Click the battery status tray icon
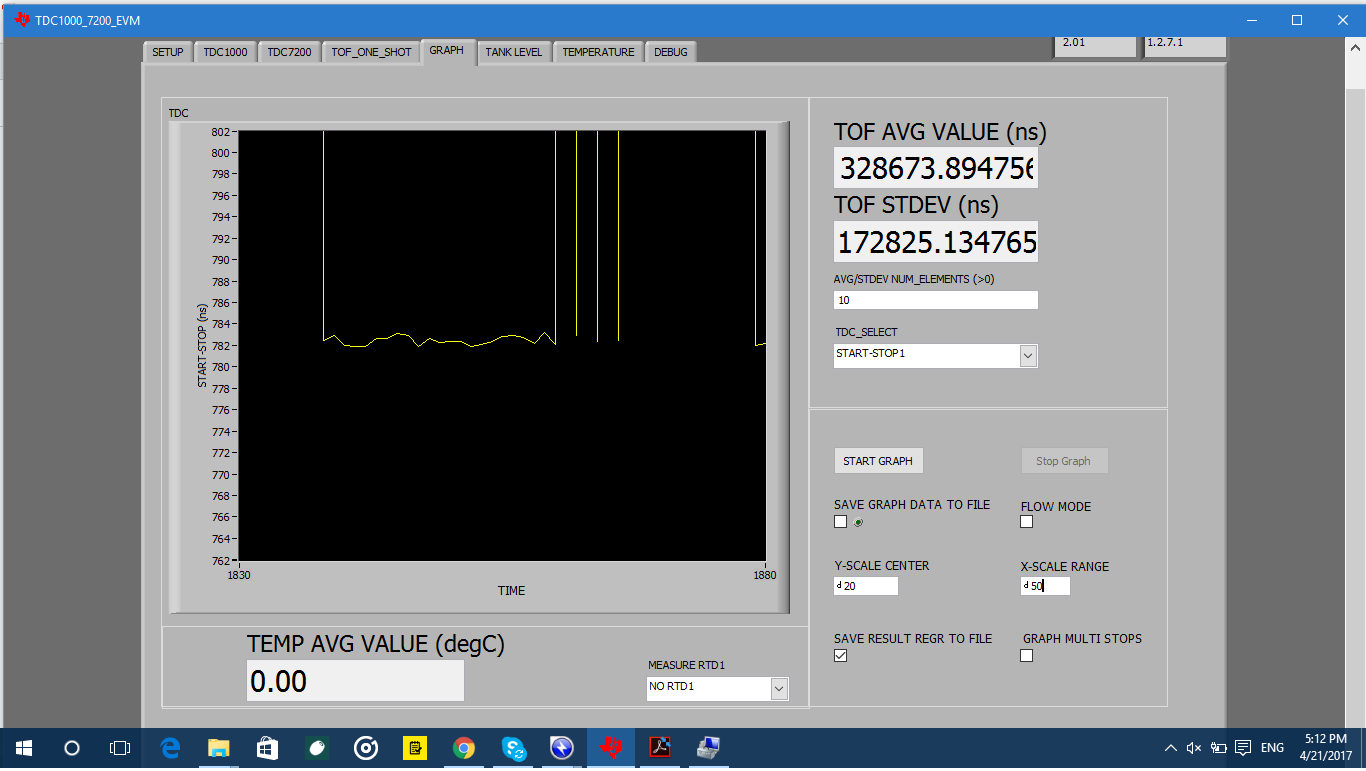 click(1218, 747)
